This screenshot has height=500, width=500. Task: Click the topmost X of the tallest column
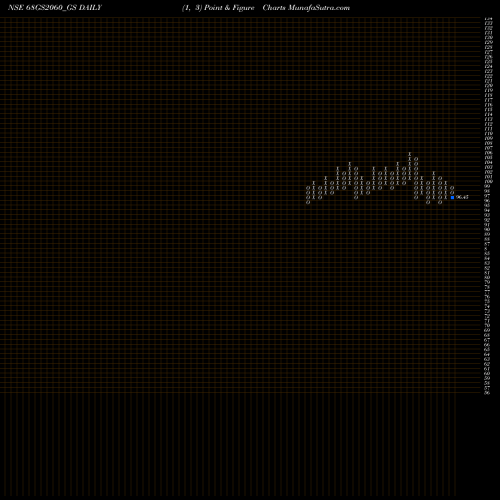[x=410, y=154]
